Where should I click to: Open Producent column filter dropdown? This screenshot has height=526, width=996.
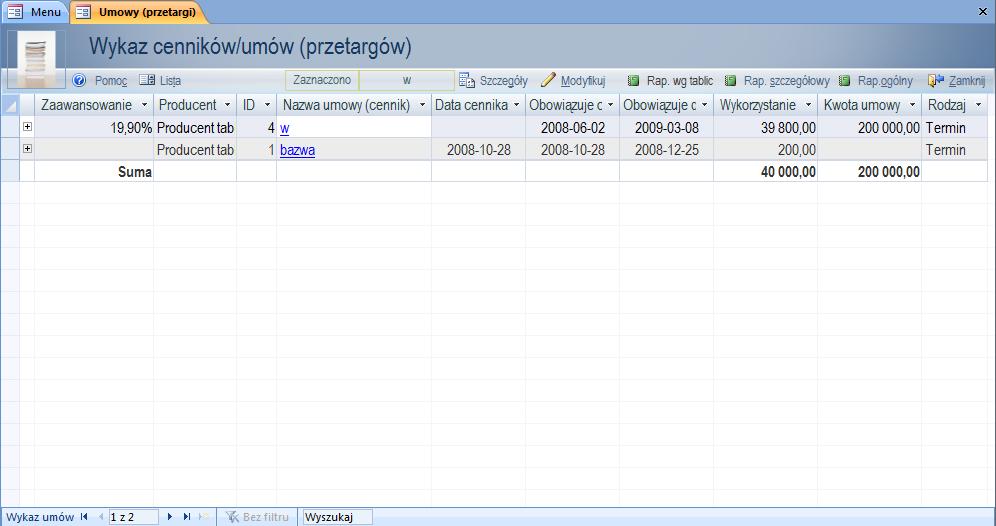point(227,105)
